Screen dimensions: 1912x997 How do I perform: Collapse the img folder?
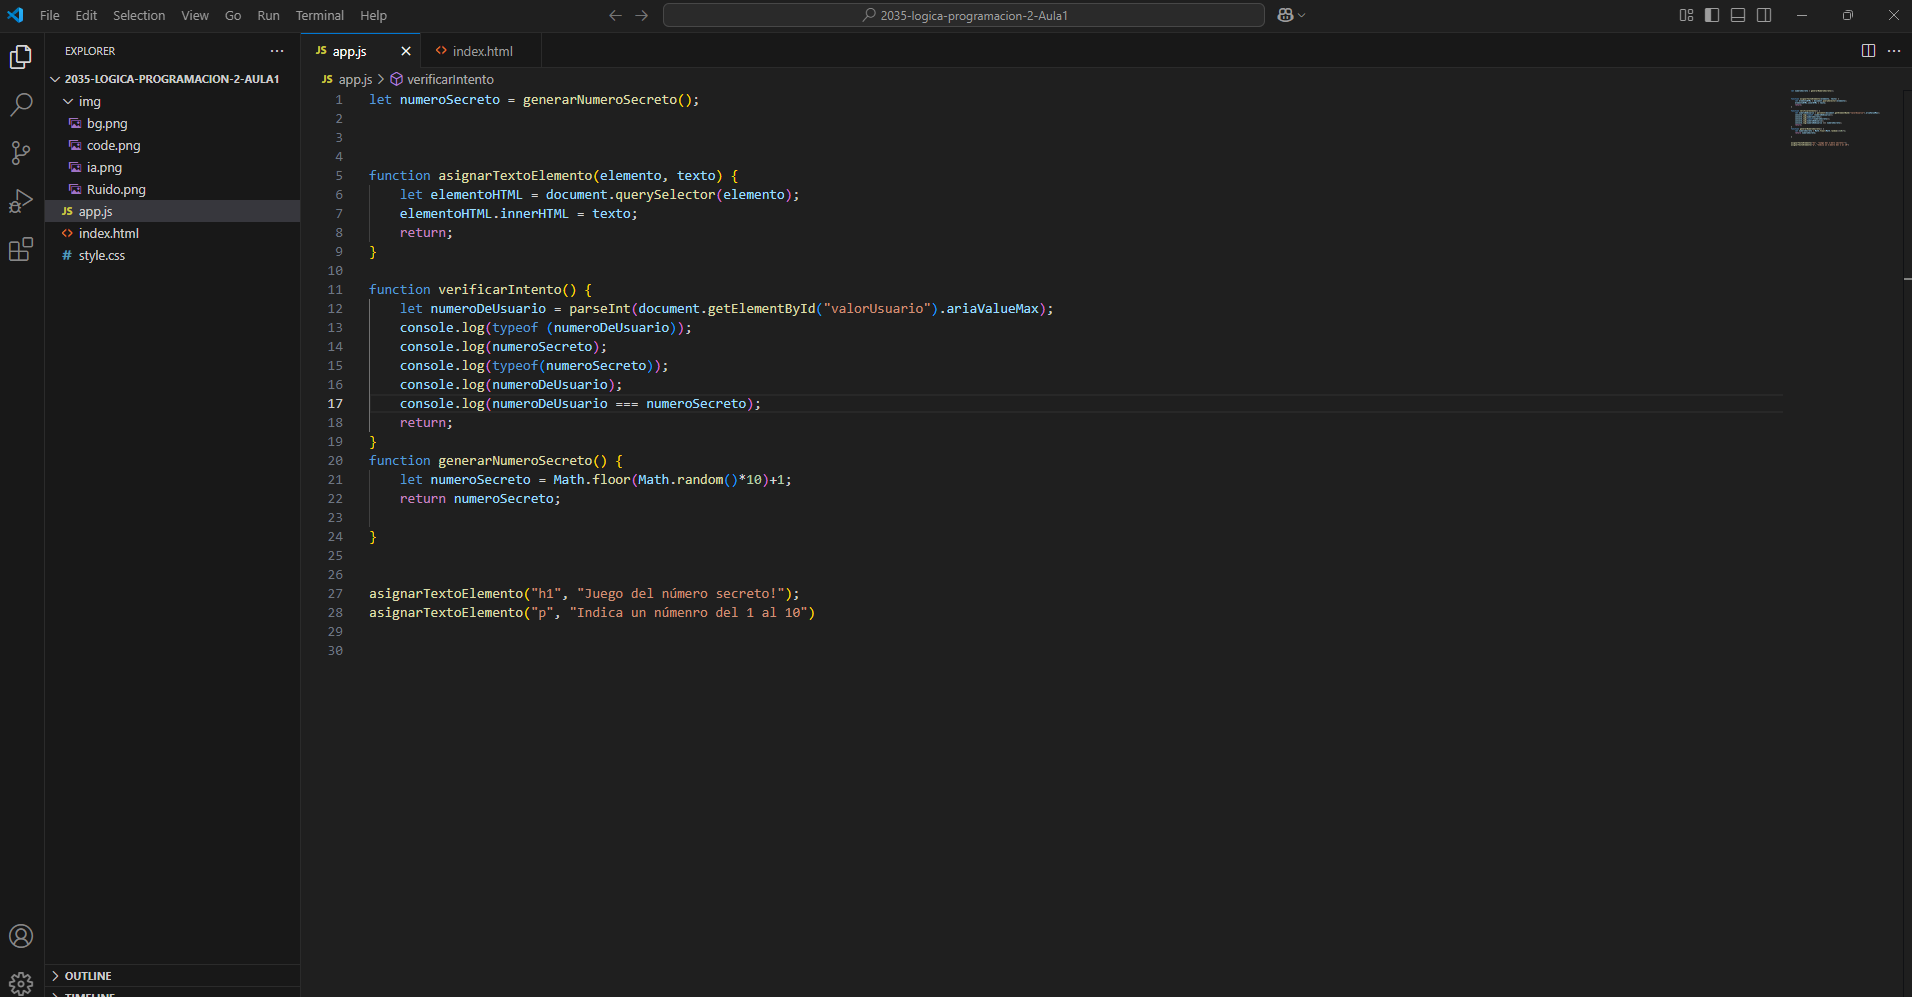(x=172, y=101)
